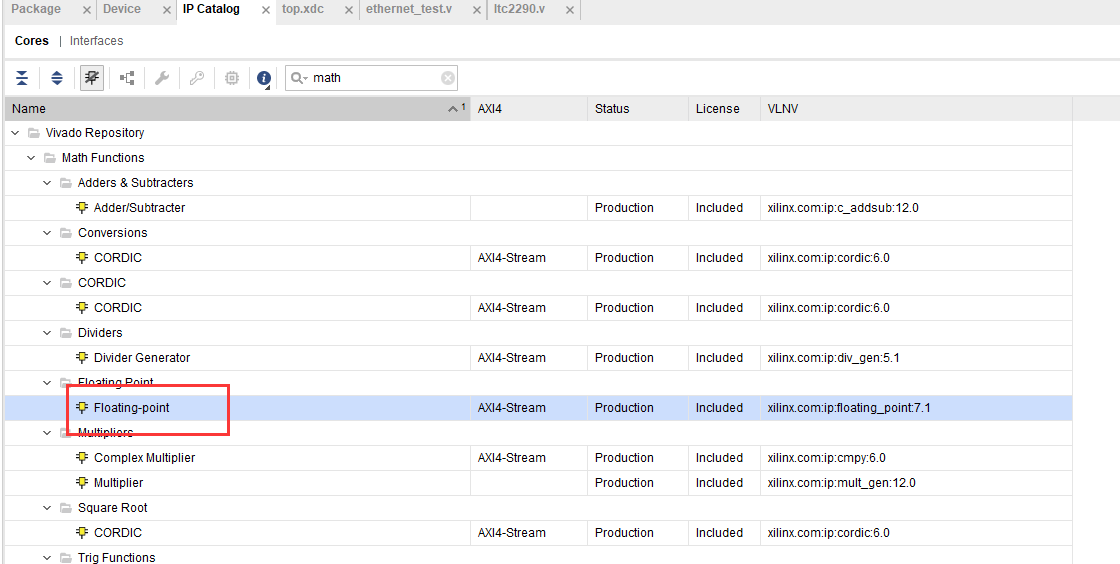Sort by the Status column header

[x=638, y=109]
